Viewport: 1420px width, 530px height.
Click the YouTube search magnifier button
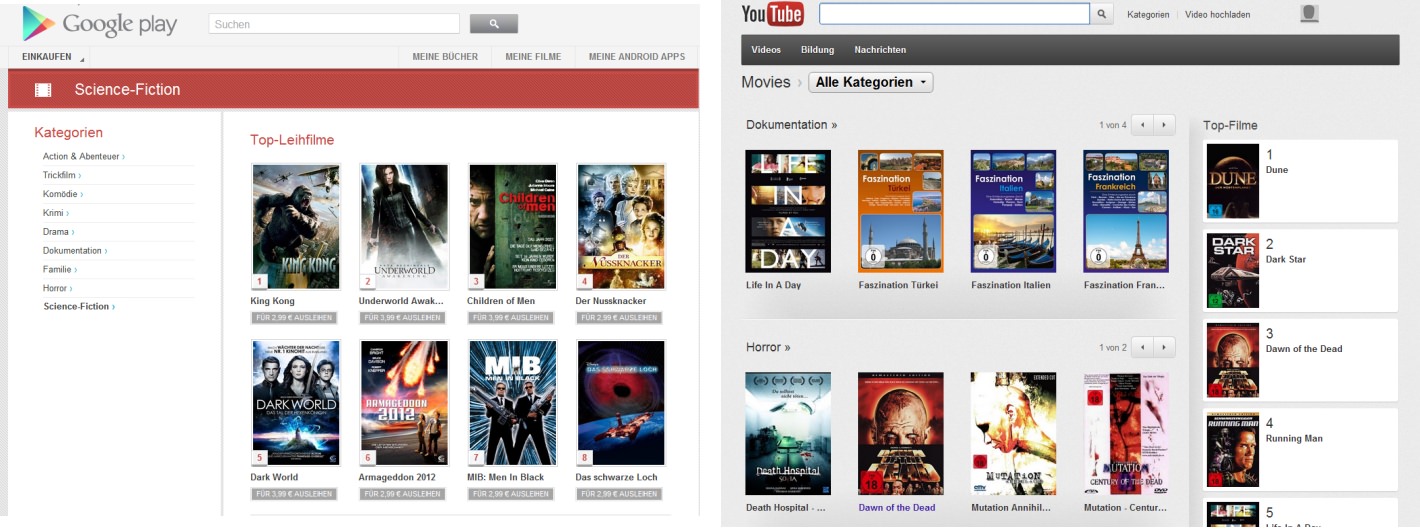1102,14
